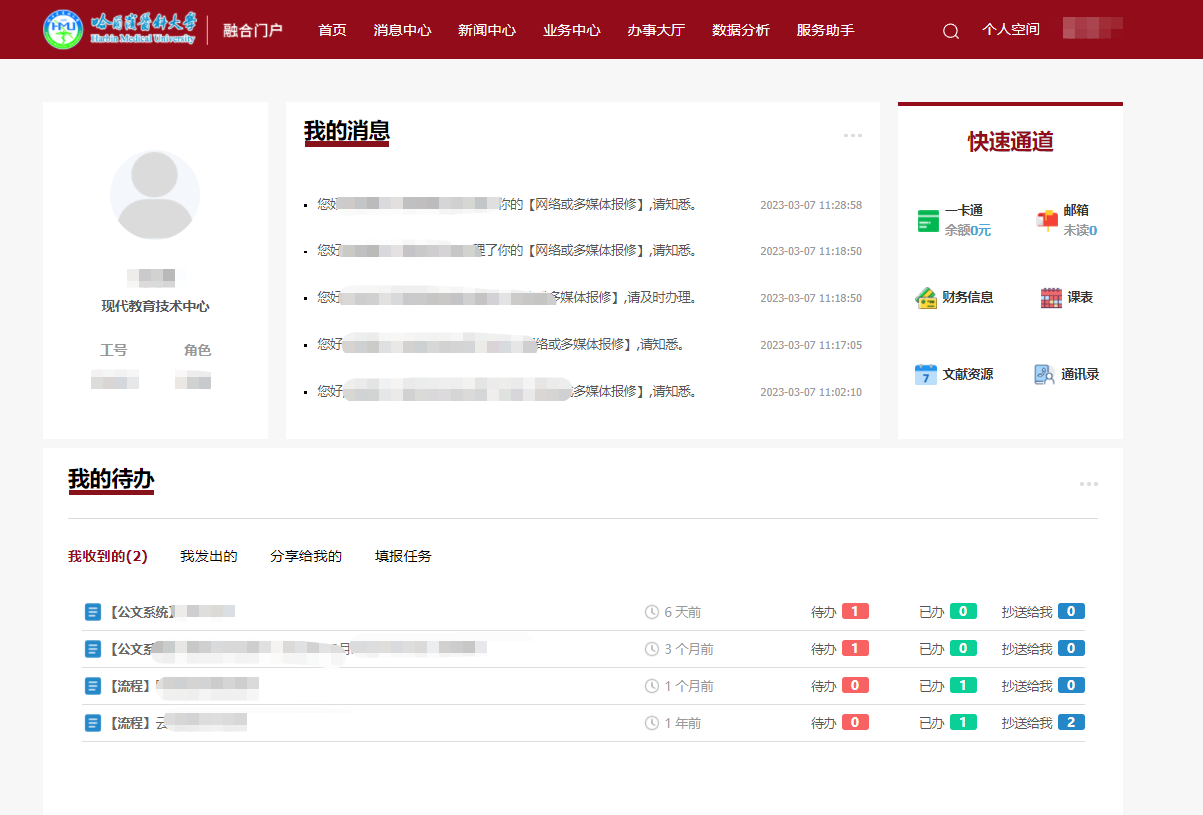Screen dimensions: 1203x815
Task: Open the 一卡通 card icon
Action: point(928,221)
